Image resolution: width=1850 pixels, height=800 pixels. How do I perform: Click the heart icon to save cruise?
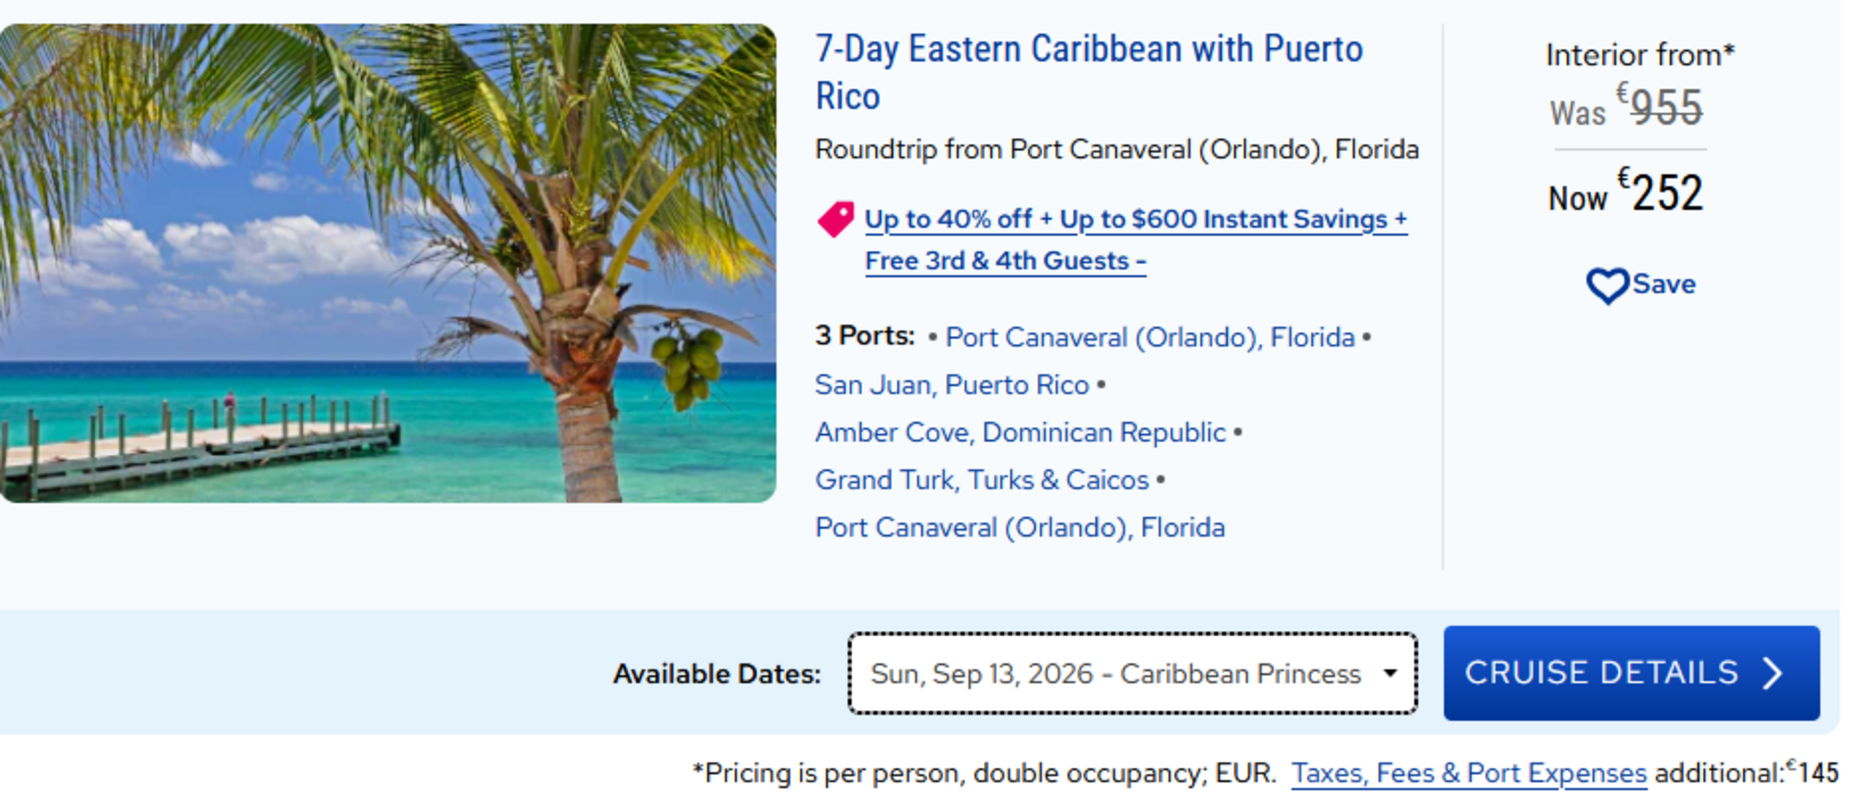1607,286
